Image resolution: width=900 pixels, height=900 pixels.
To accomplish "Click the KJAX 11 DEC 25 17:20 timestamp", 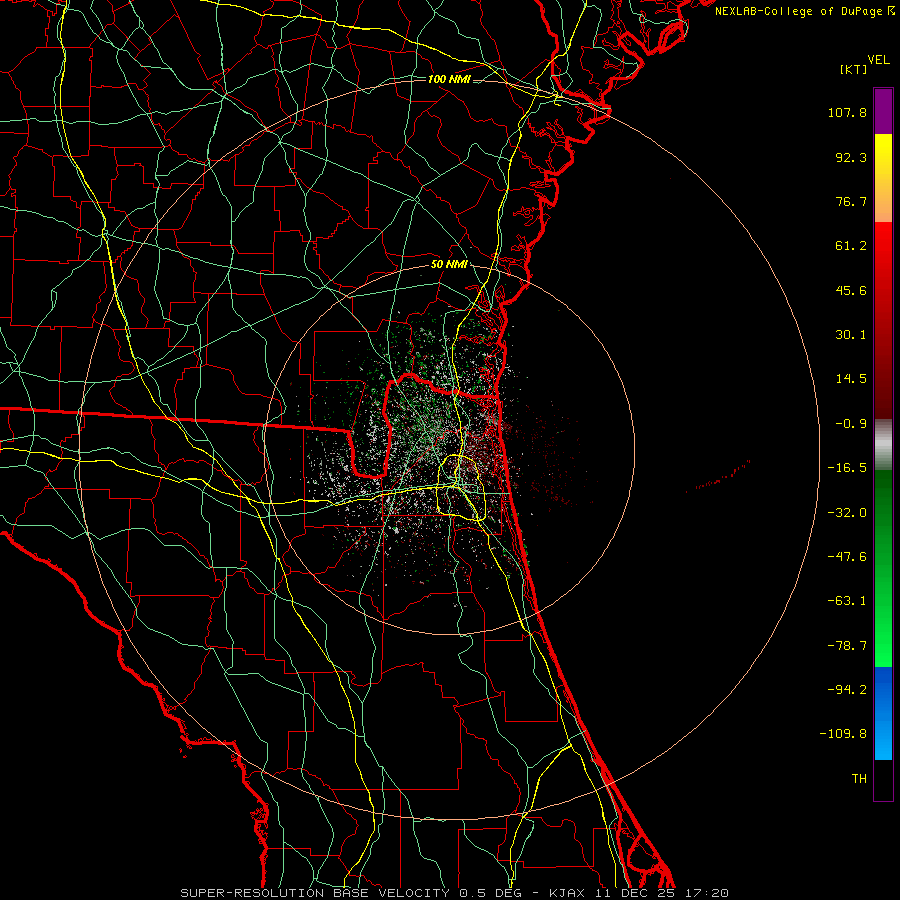I will point(638,893).
